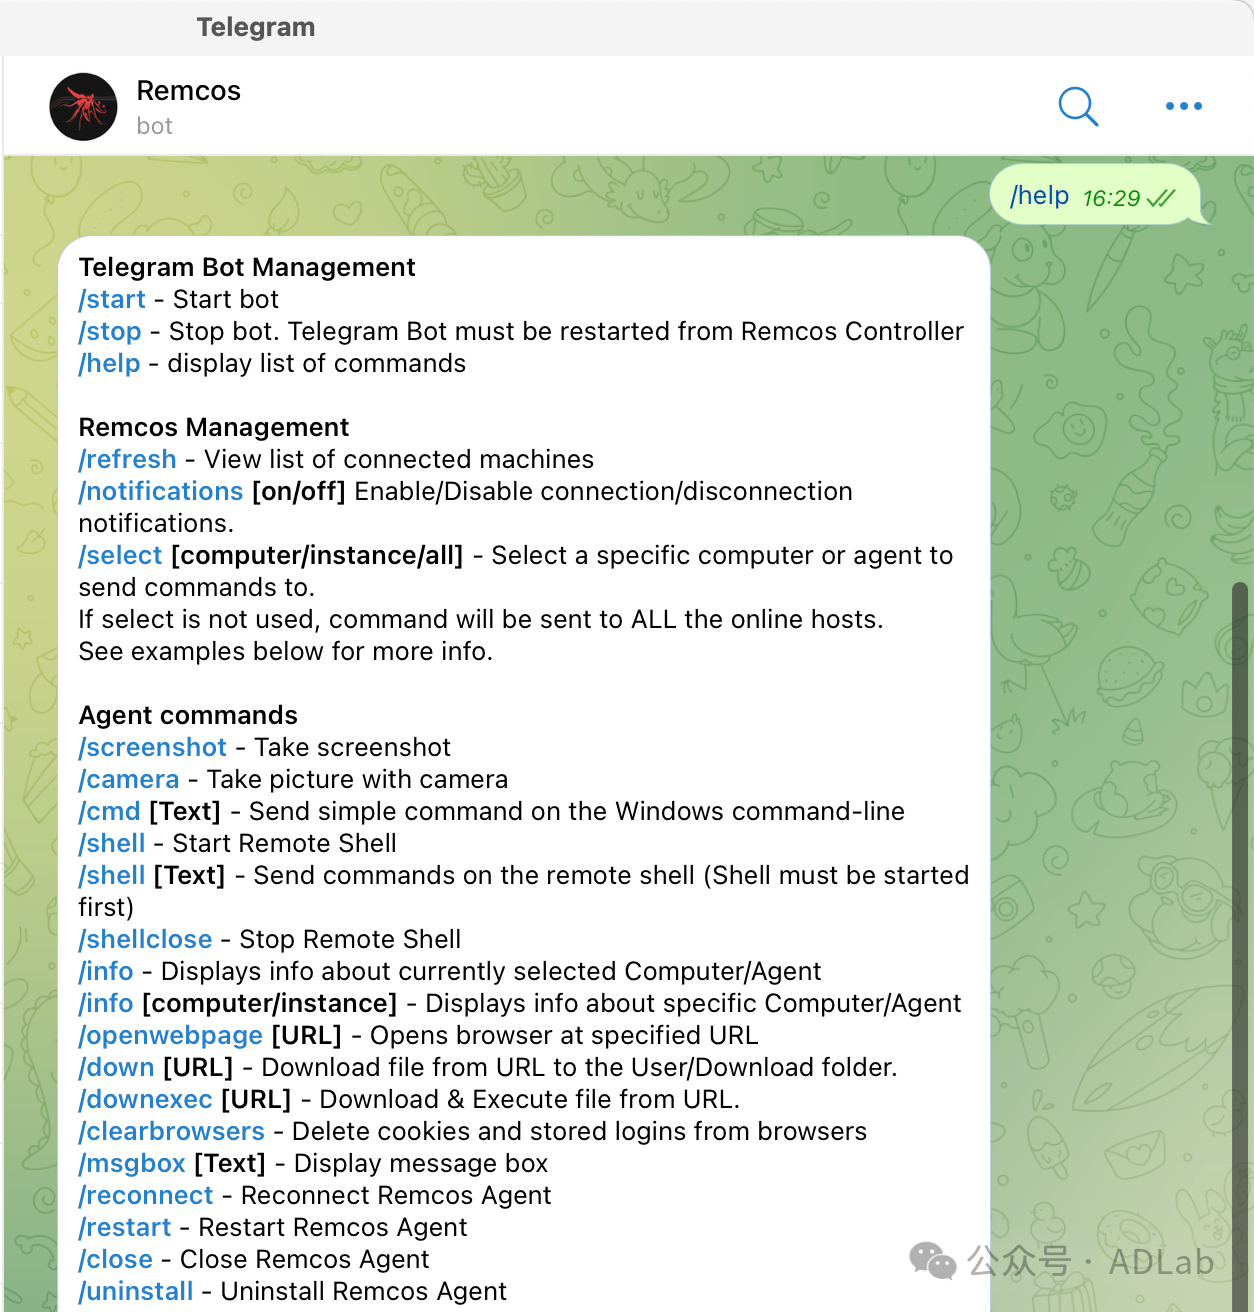Select the /select command link
Image resolution: width=1254 pixels, height=1312 pixels.
pos(120,555)
